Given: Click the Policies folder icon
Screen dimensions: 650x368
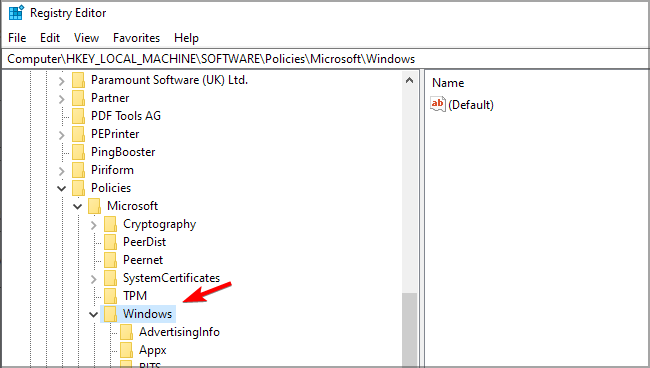Looking at the screenshot, I should click(x=78, y=188).
